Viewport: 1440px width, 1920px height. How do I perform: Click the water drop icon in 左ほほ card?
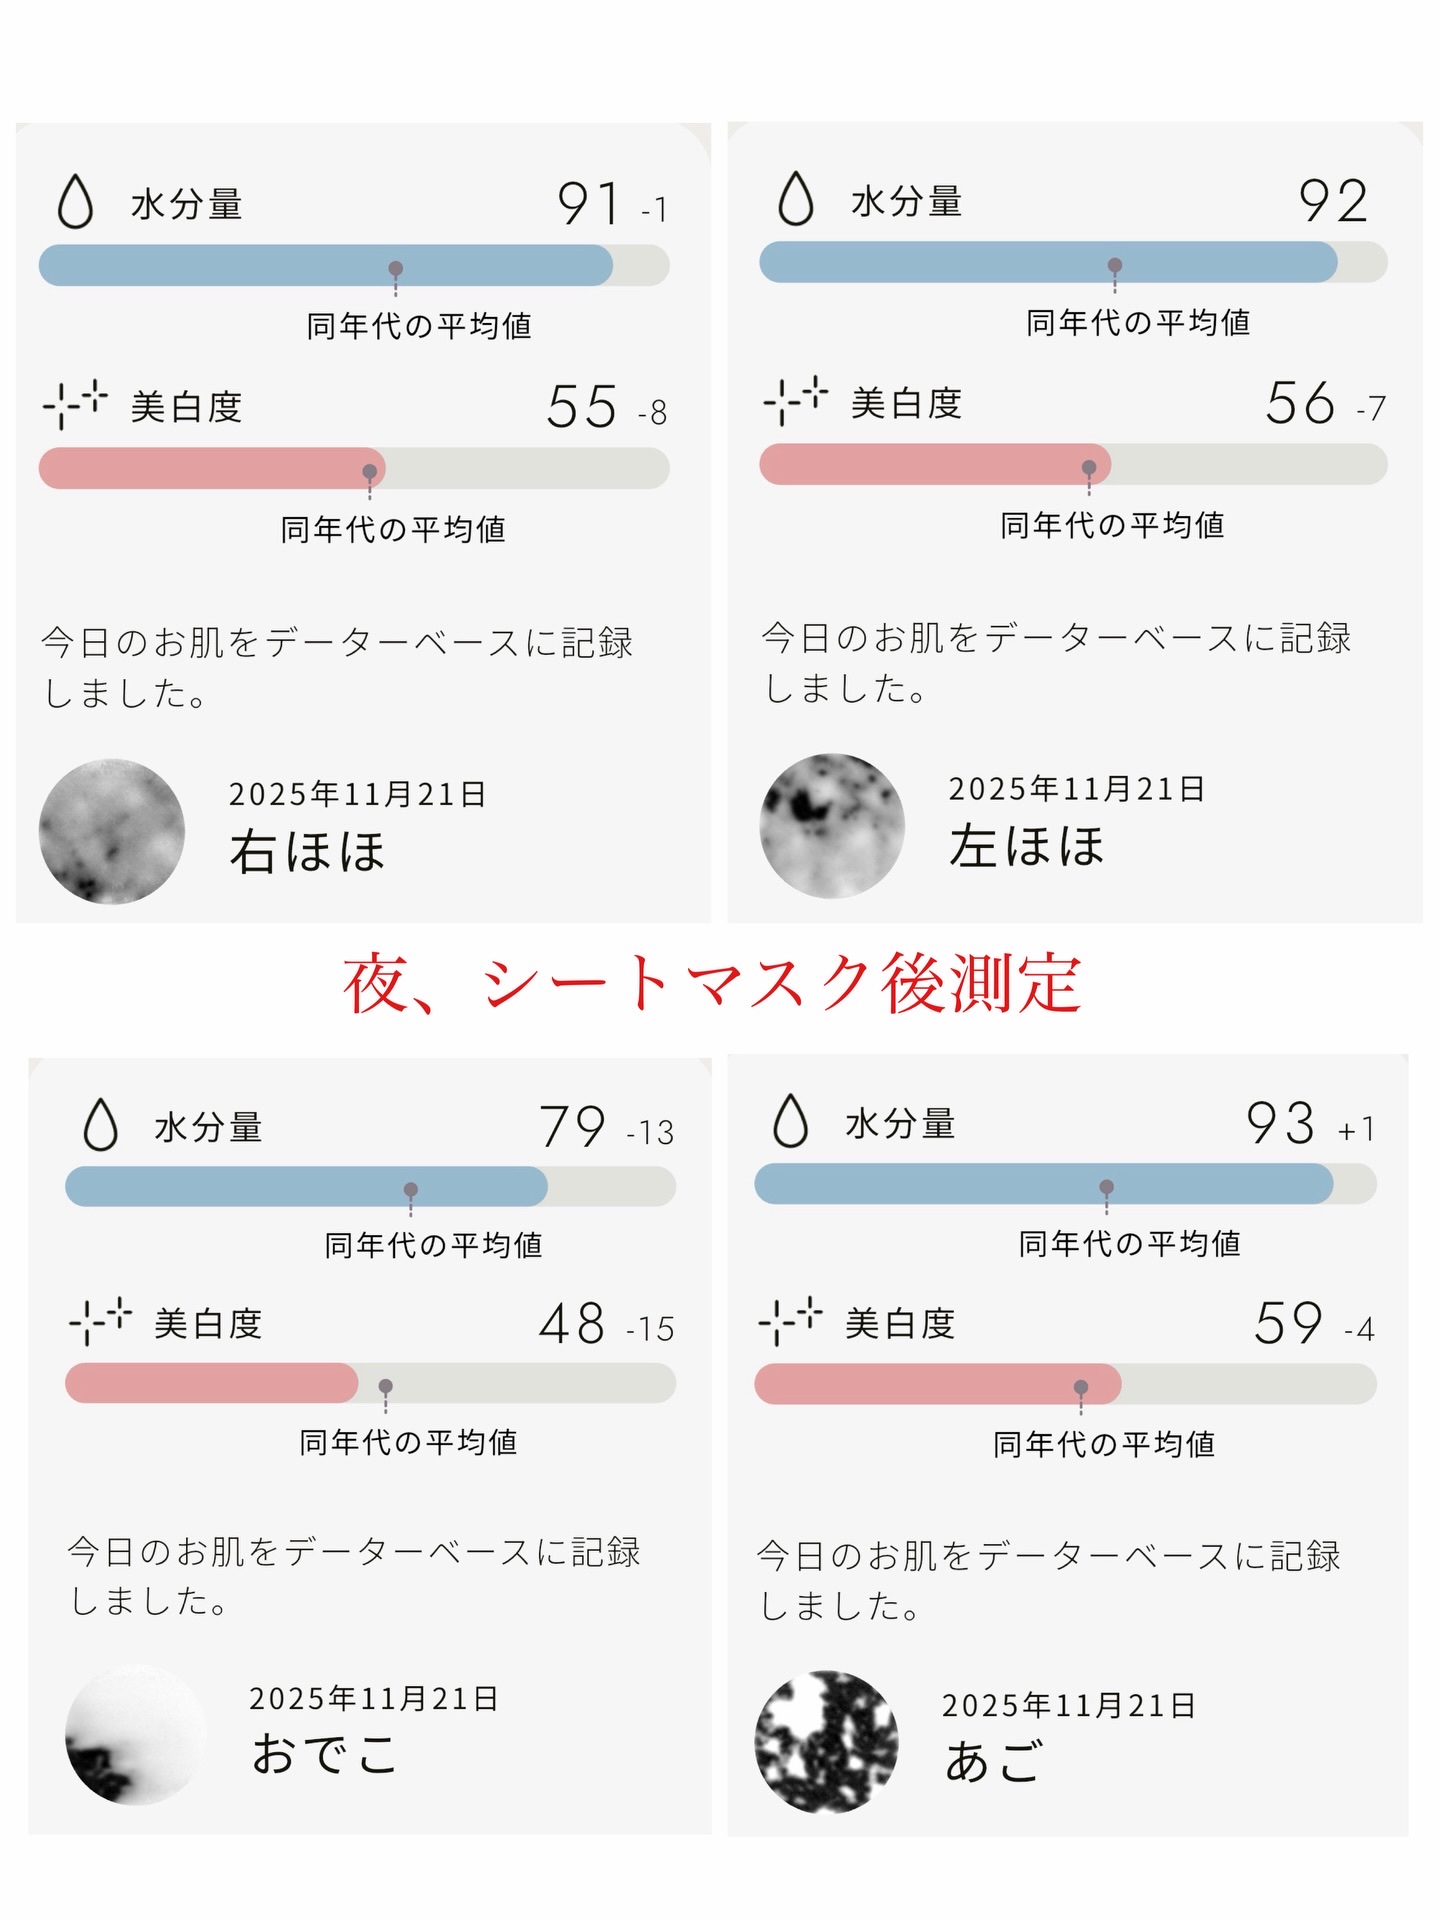point(796,198)
